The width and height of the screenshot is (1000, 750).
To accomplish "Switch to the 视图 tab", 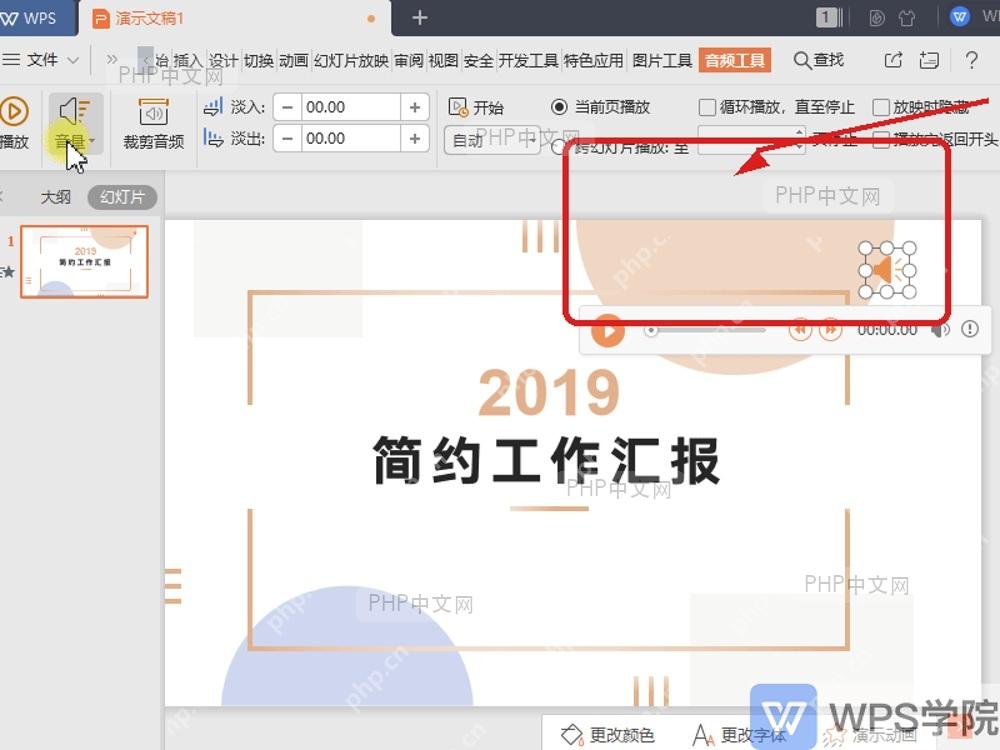I will (x=443, y=61).
